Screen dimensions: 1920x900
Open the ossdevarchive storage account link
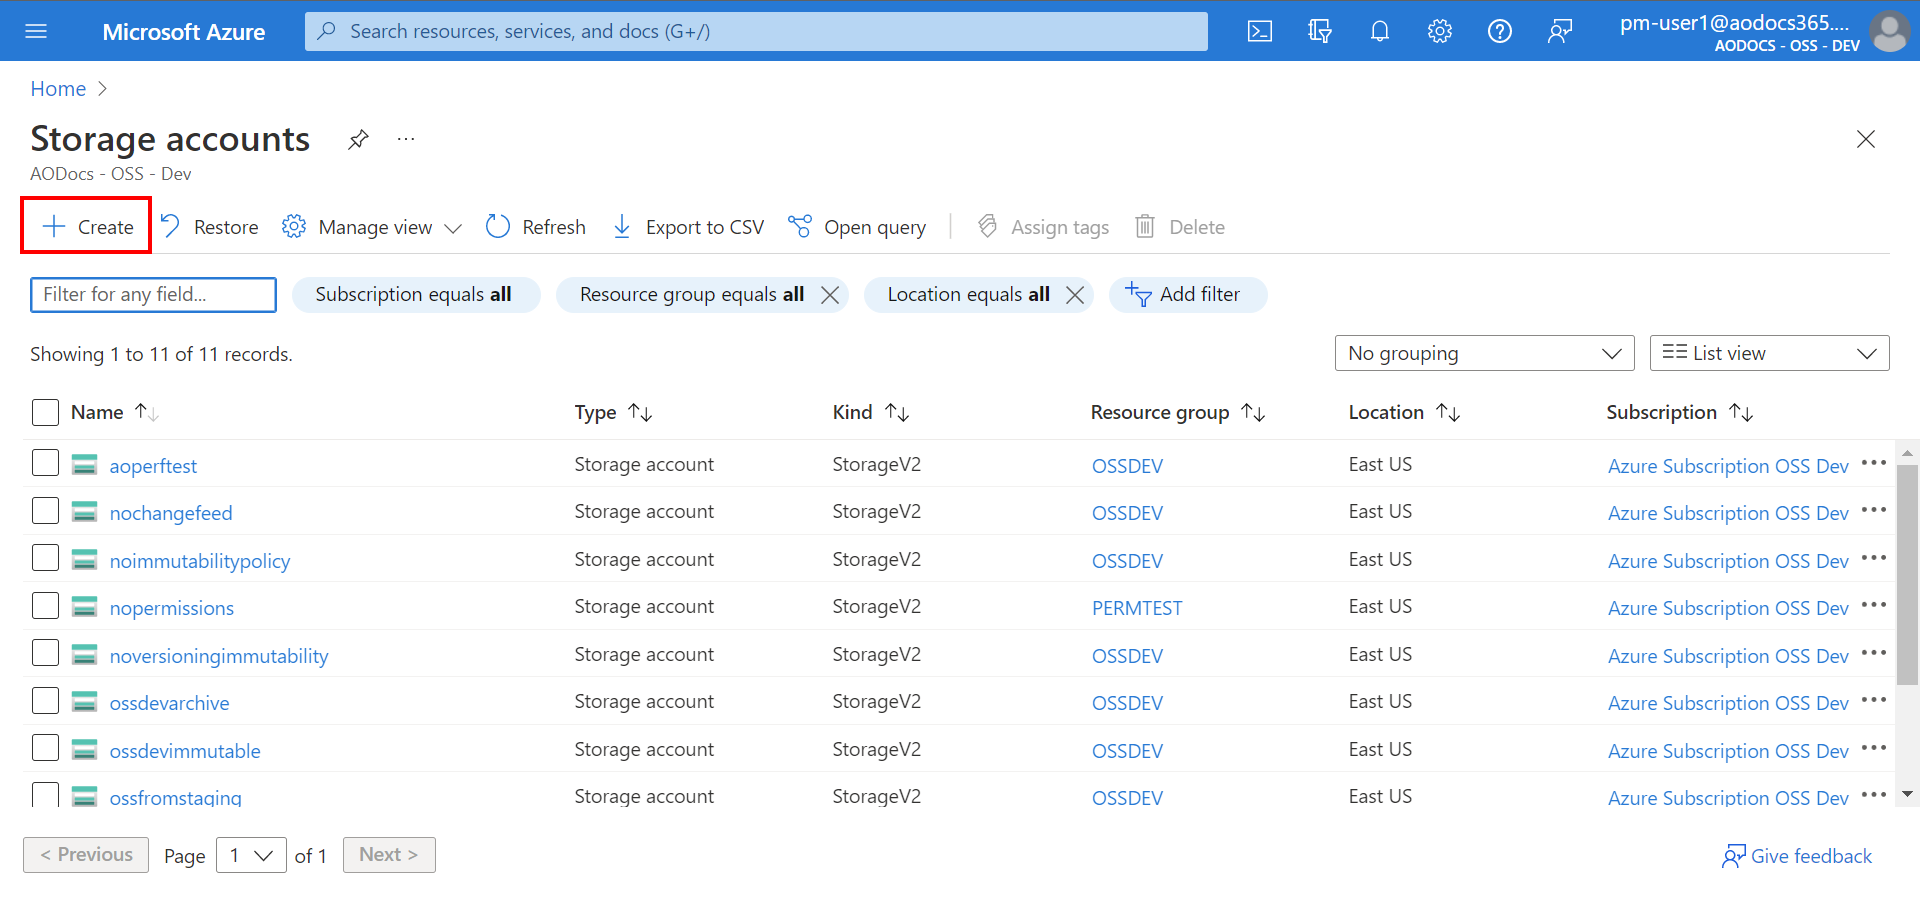[169, 703]
